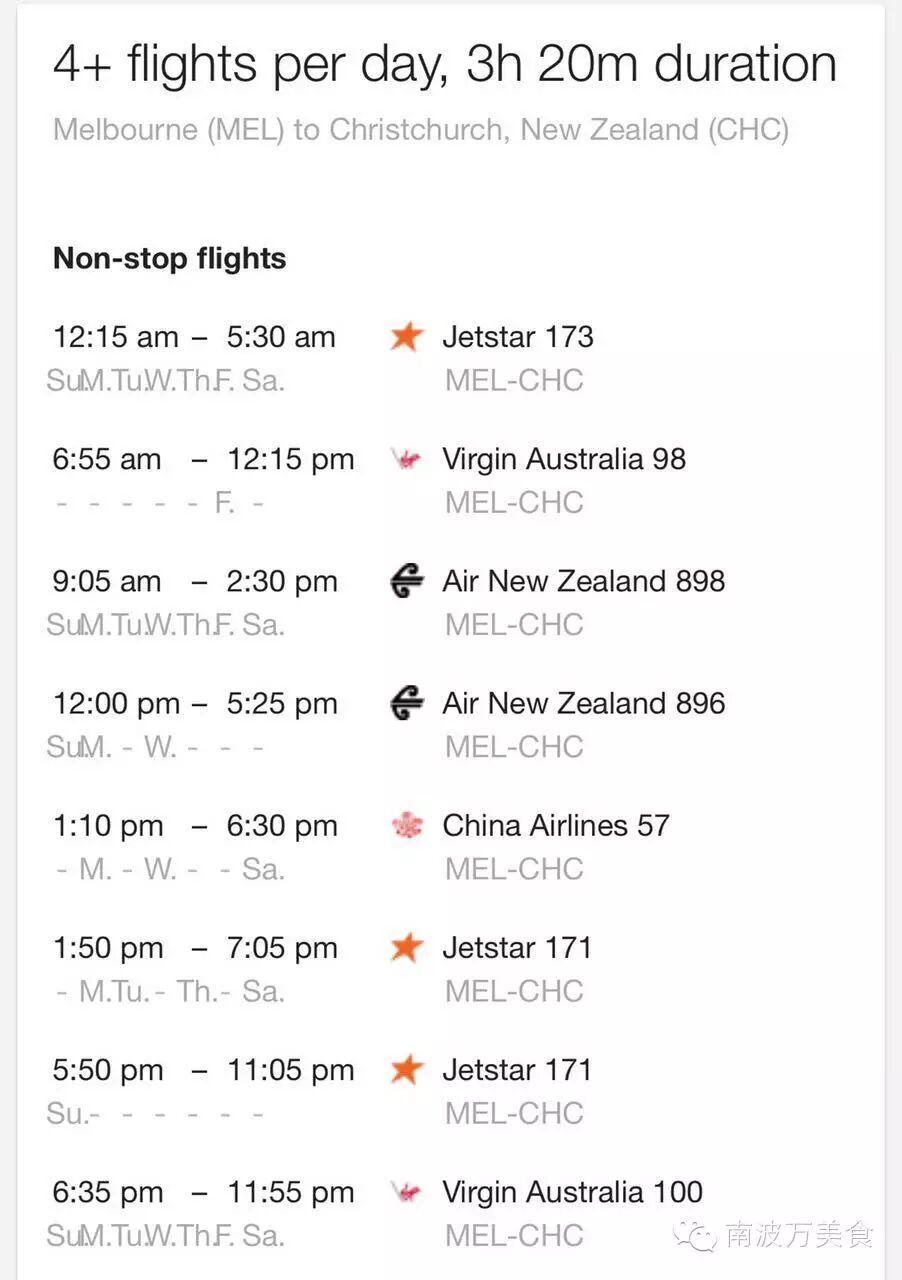902x1280 pixels.
Task: Click the Melbourne to Christchurch route subtitle
Action: point(421,130)
